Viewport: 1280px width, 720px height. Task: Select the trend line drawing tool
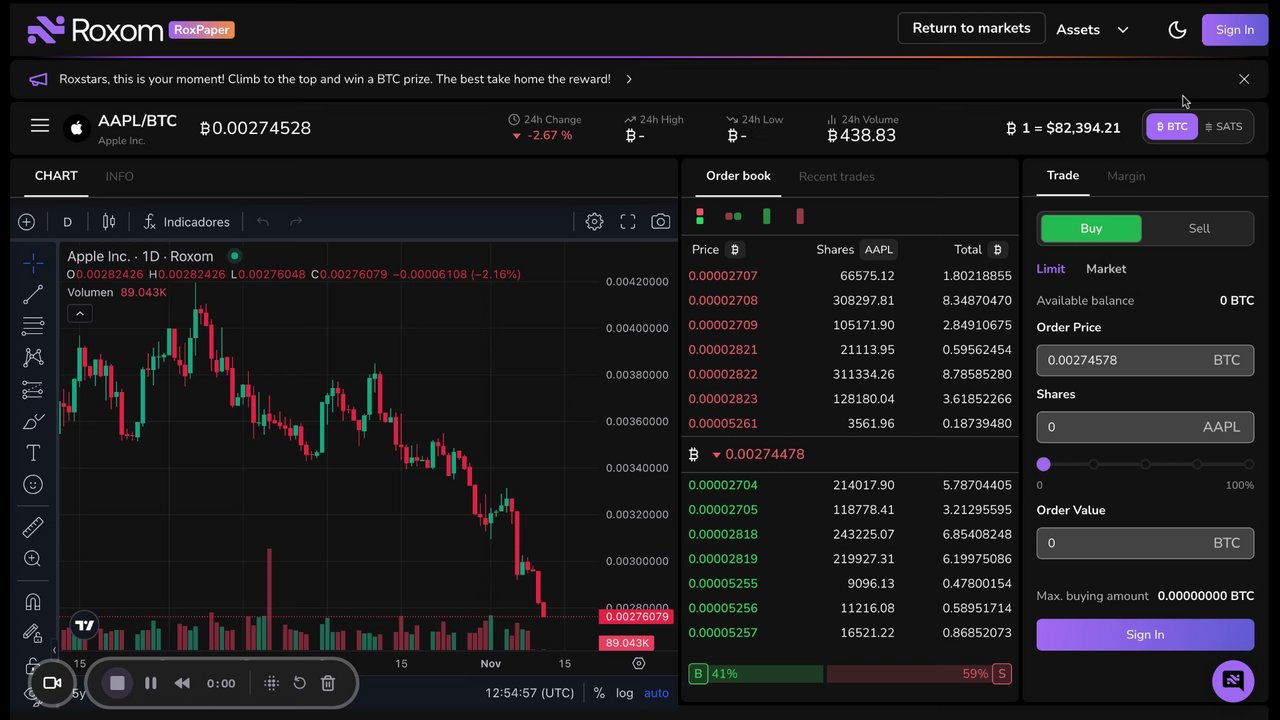(33, 294)
